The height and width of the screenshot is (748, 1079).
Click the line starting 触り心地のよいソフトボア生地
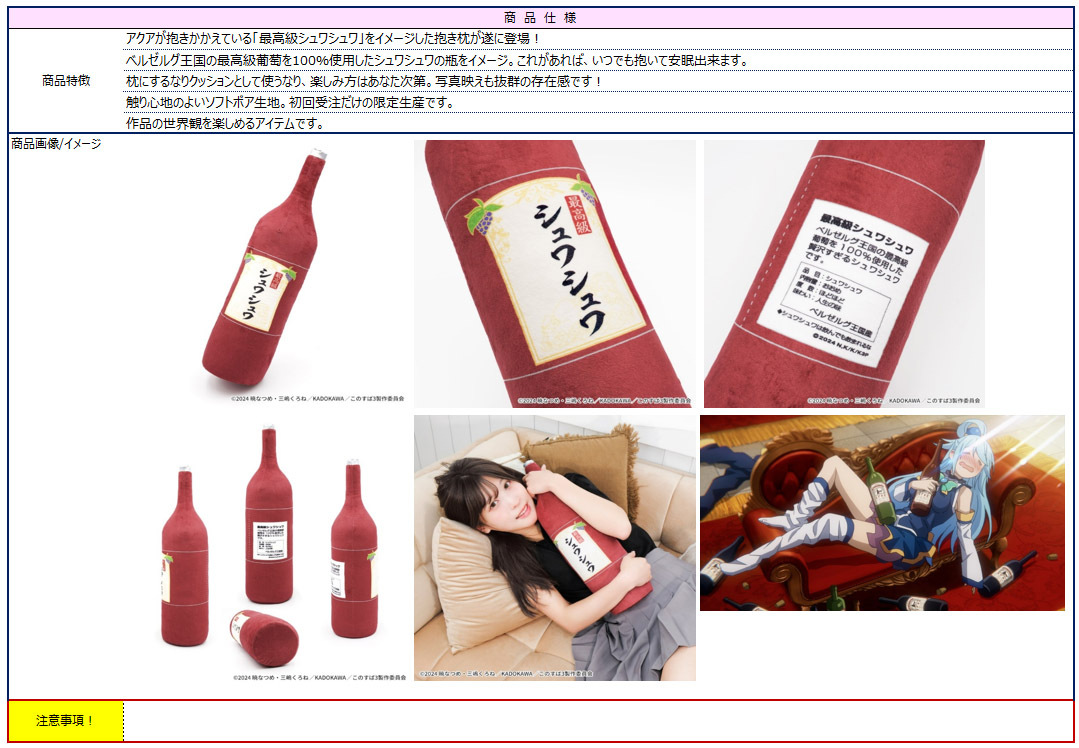[x=290, y=103]
